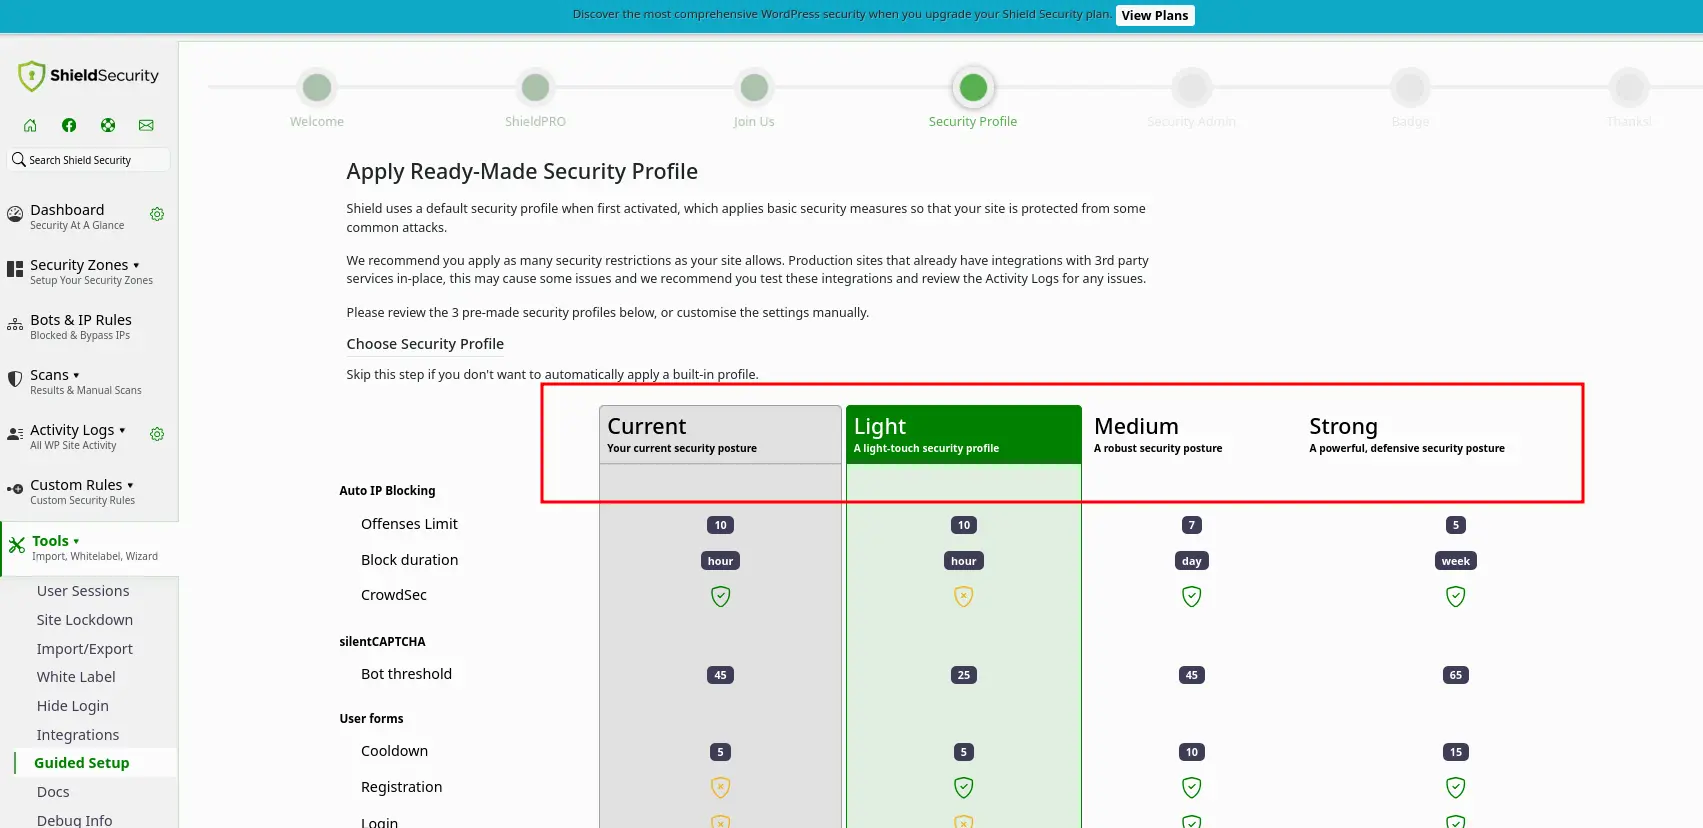
Task: Click the View Plans button
Action: point(1154,15)
